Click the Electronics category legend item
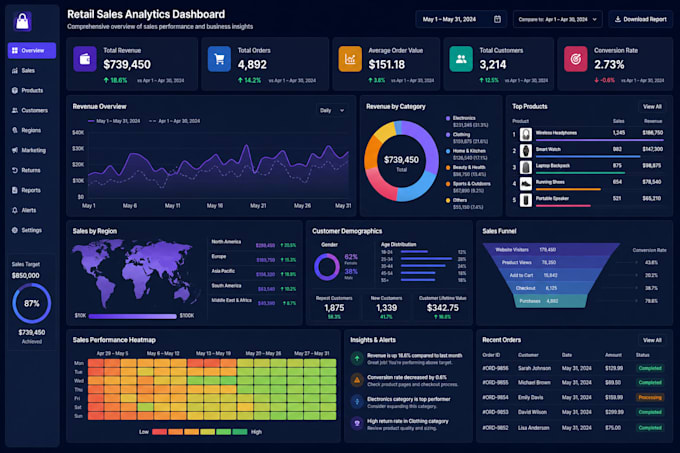Image resolution: width=680 pixels, height=453 pixels. (467, 121)
